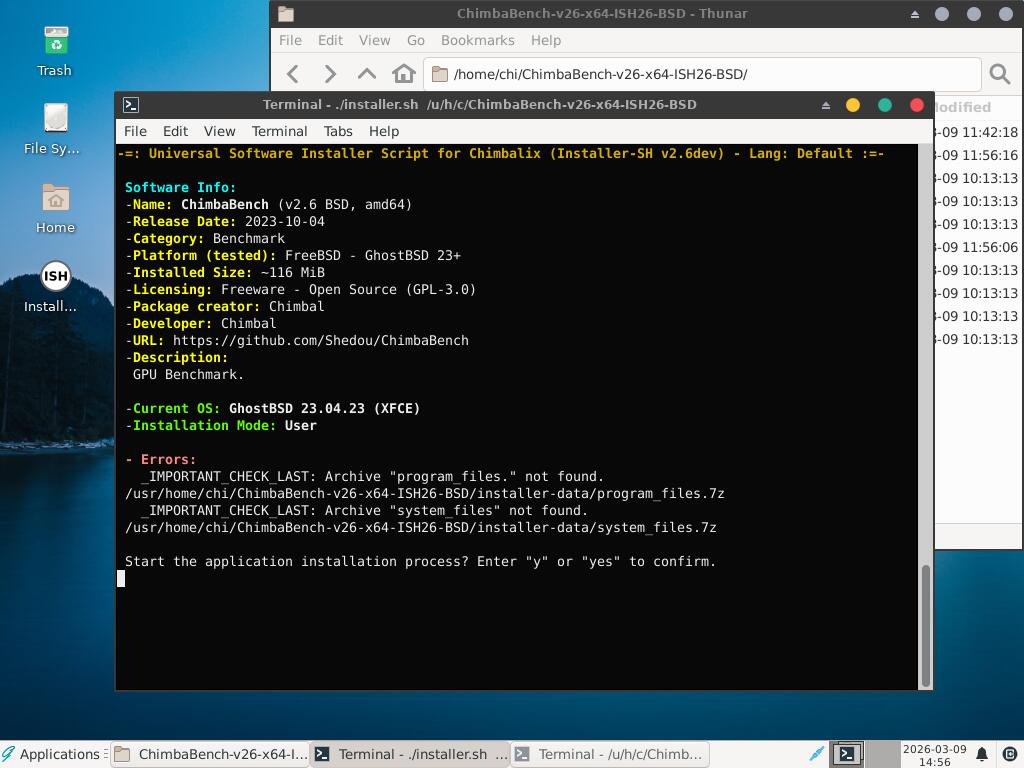Screen dimensions: 1024x768
Task: Click the 'Errors:' heading in terminal
Action: click(x=161, y=459)
